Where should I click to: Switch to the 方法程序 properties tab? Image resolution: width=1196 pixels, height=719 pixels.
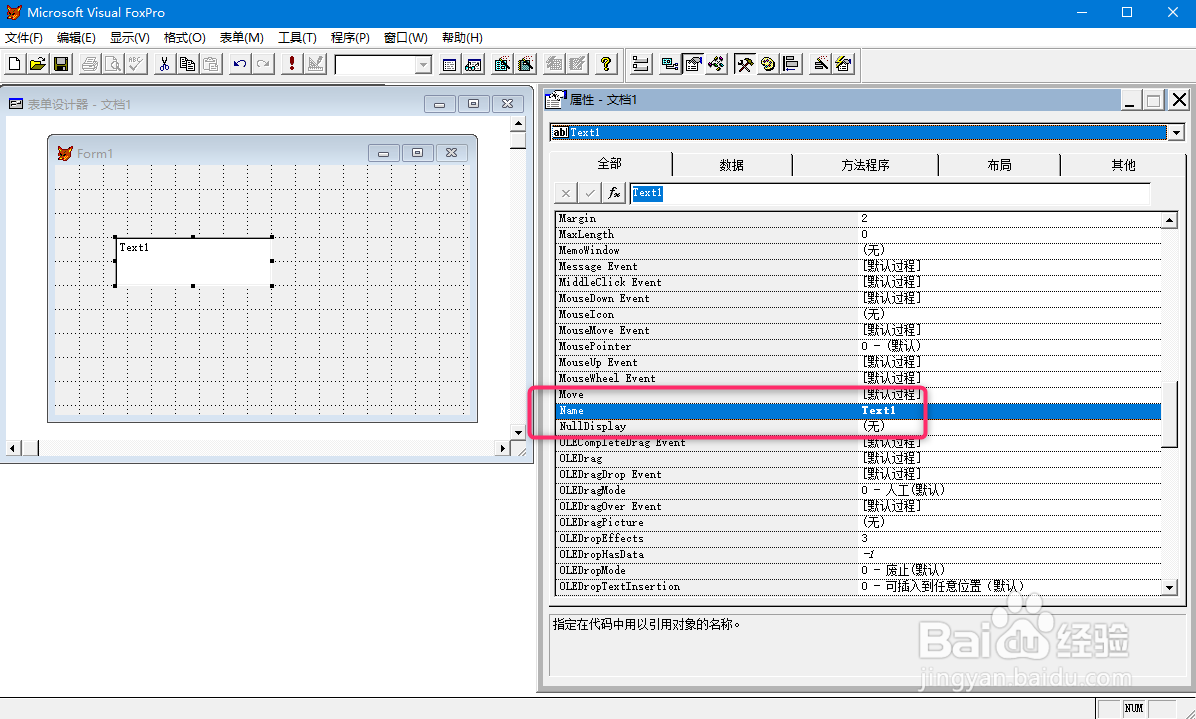click(x=866, y=165)
